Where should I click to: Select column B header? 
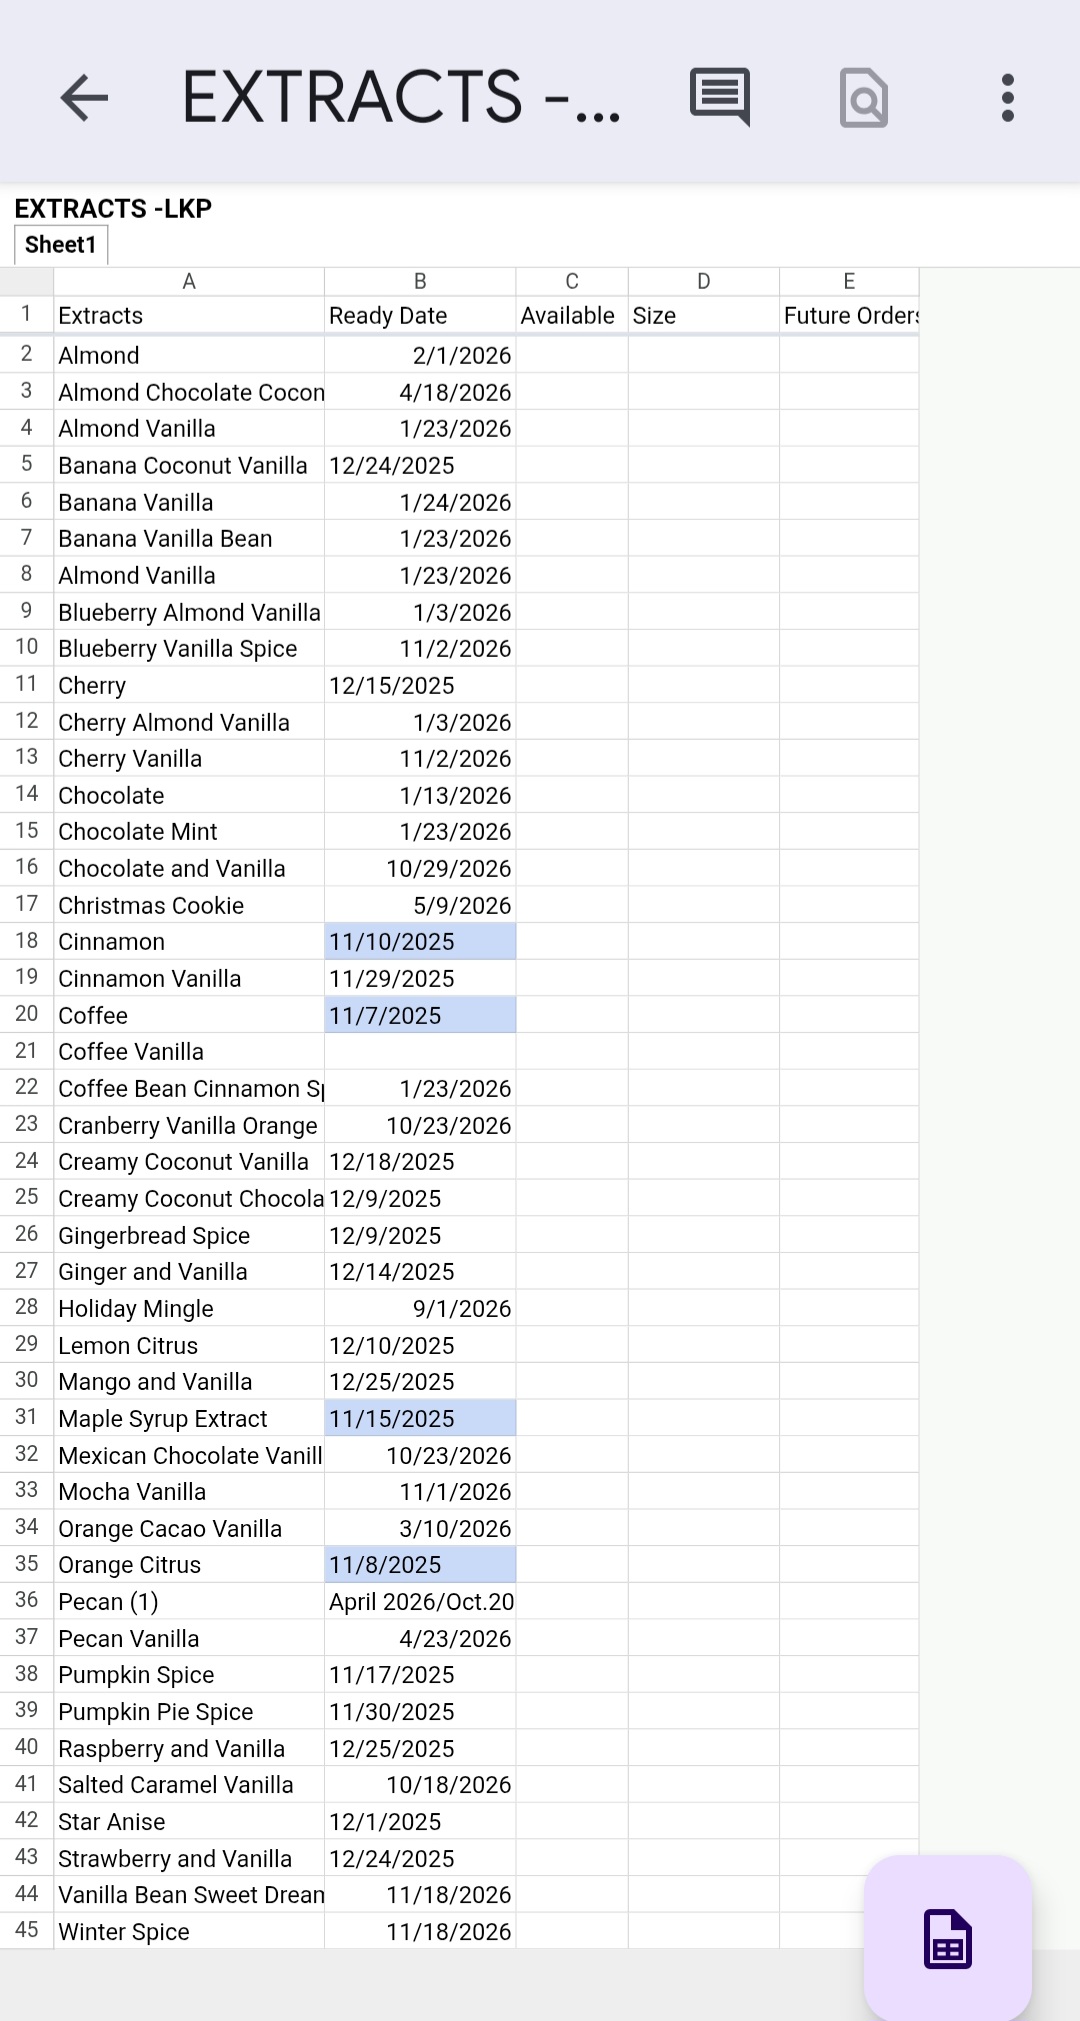click(x=420, y=282)
